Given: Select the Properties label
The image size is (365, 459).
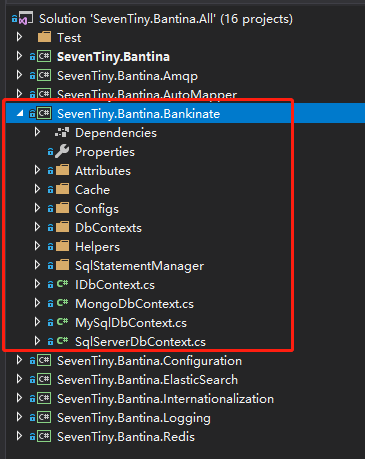Looking at the screenshot, I should point(105,152).
